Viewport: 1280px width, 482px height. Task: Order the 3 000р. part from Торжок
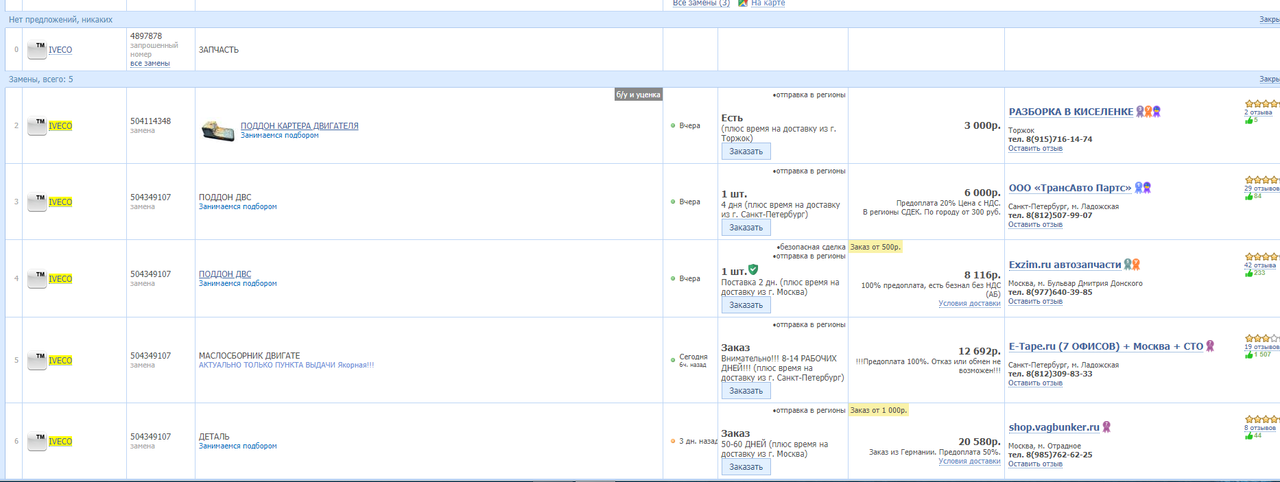click(746, 152)
